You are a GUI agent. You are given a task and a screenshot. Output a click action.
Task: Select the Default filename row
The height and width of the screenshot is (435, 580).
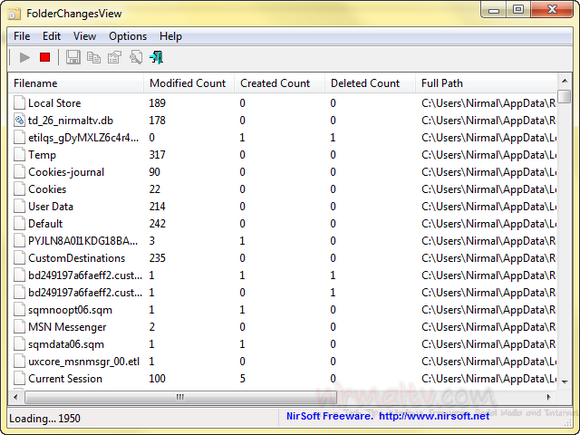(283, 223)
